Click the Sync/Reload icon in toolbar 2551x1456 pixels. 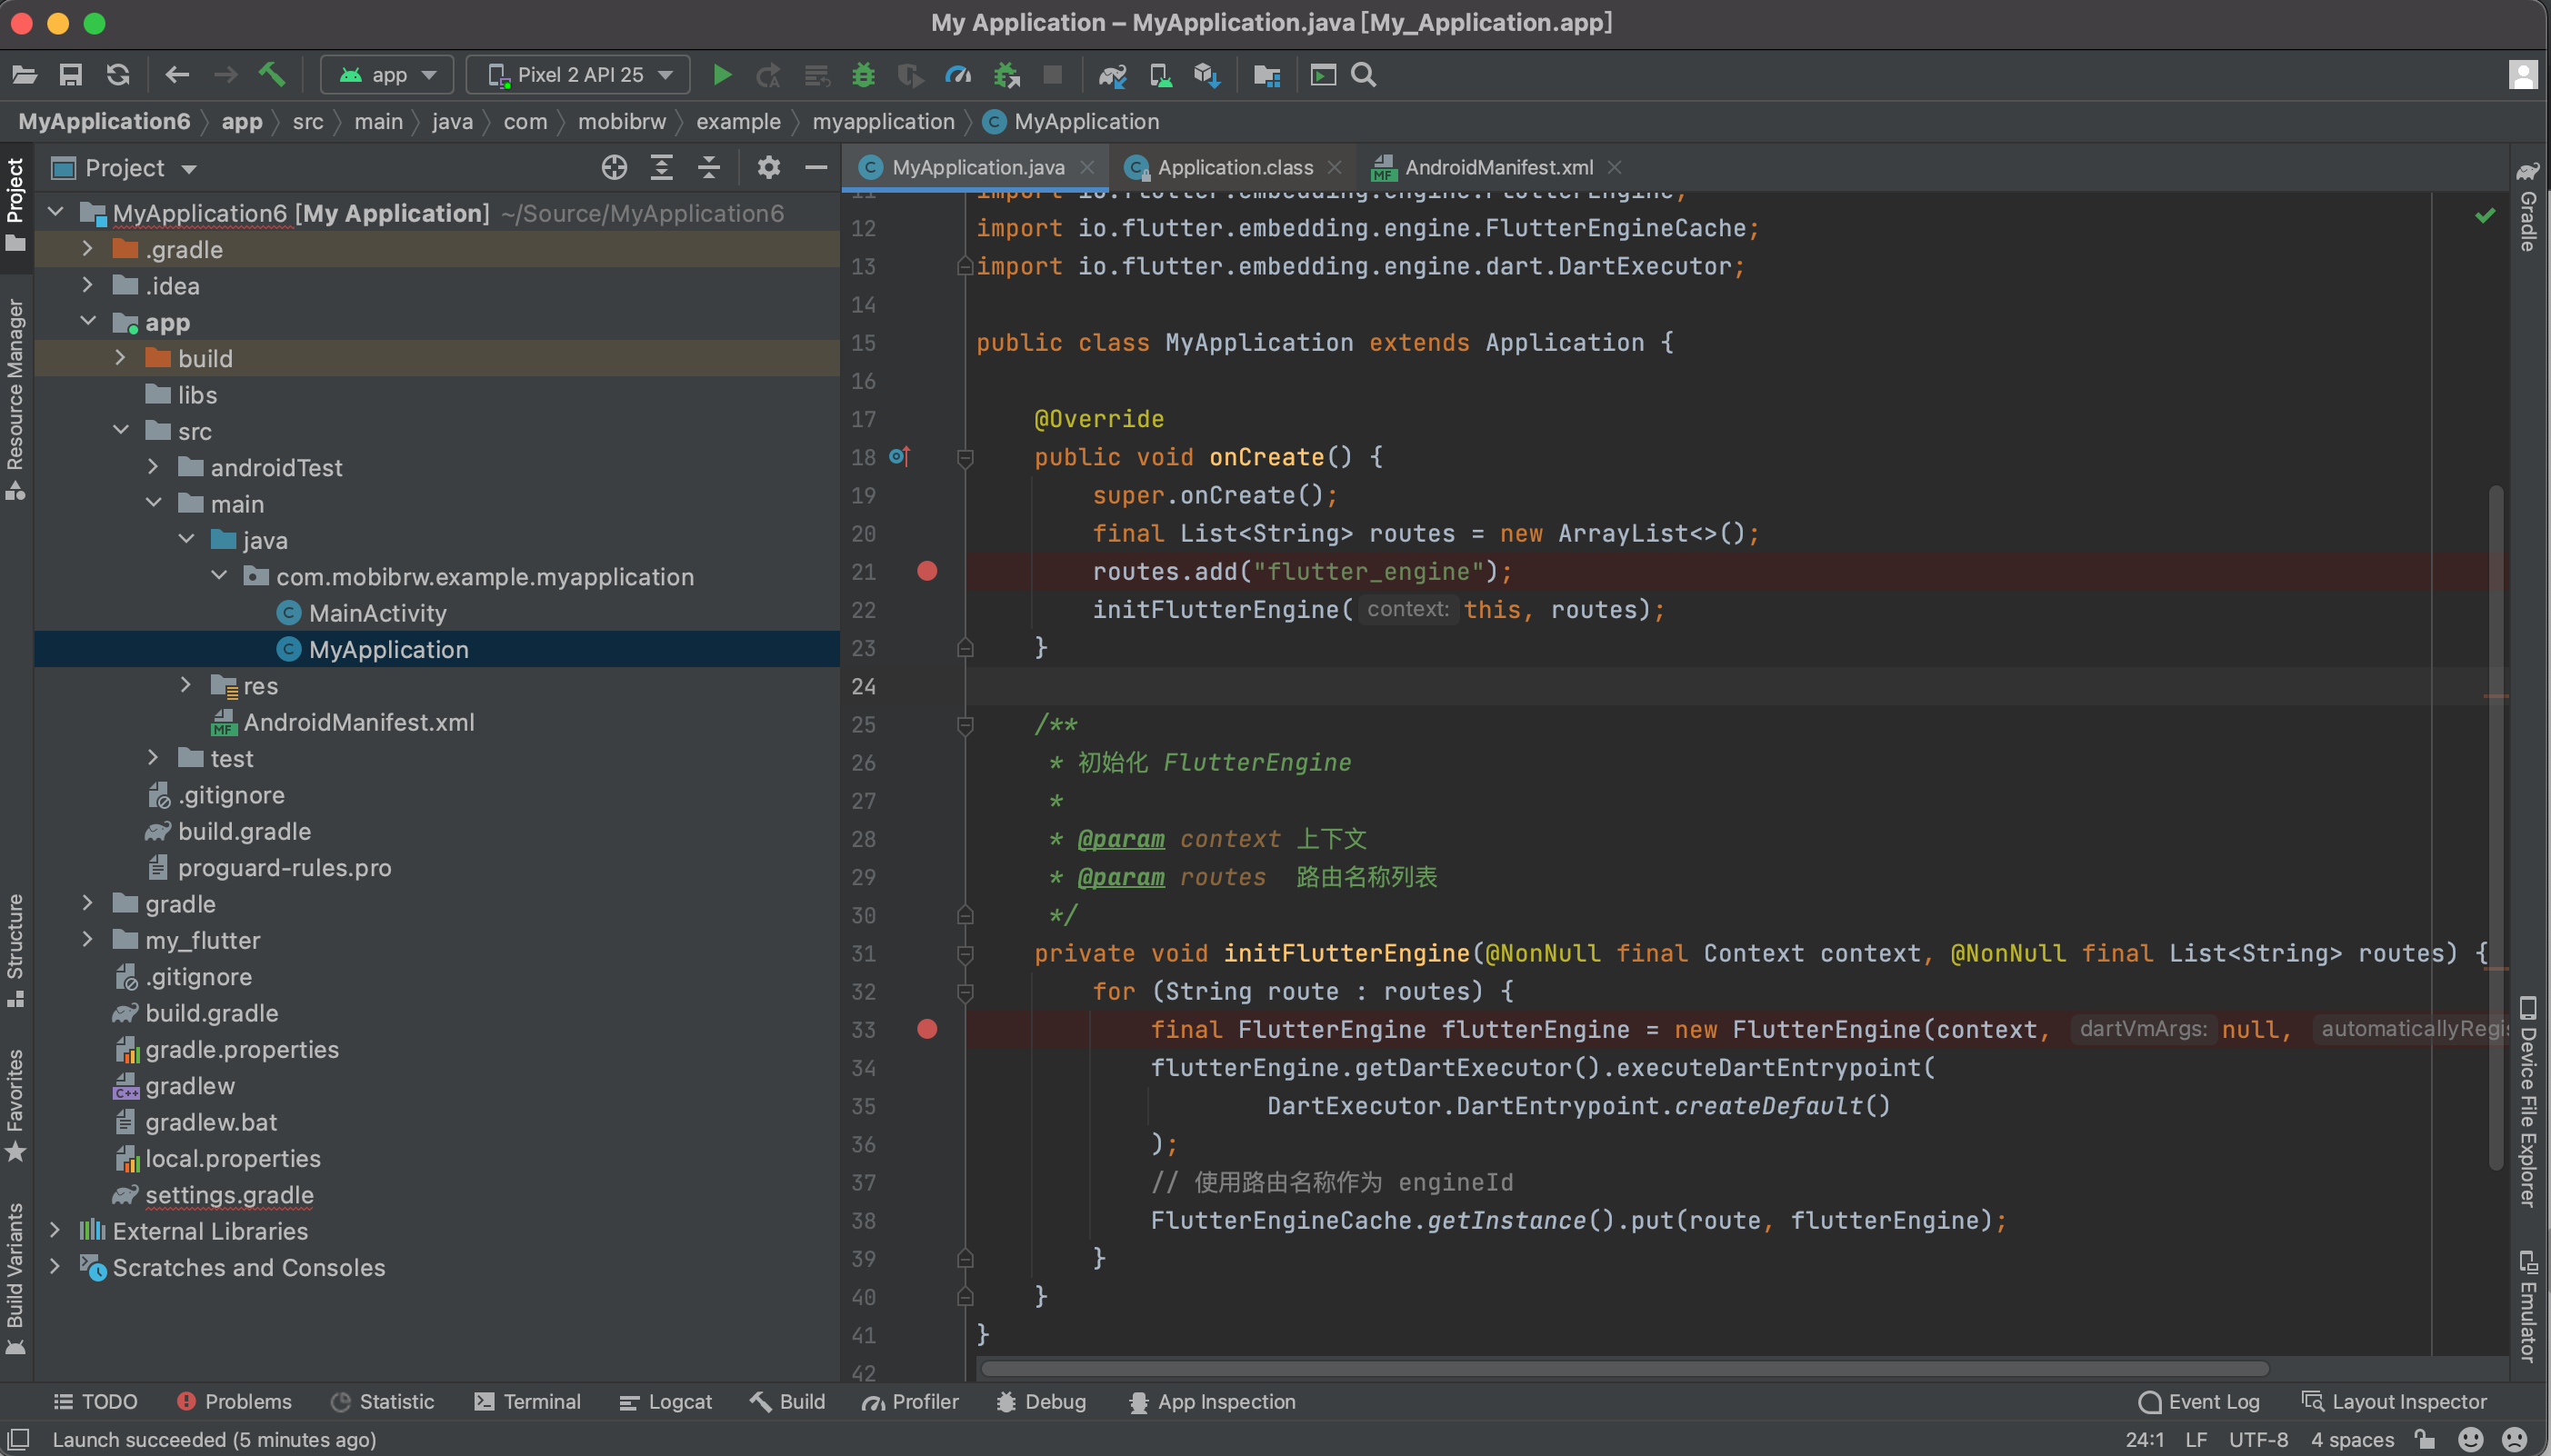pos(118,75)
